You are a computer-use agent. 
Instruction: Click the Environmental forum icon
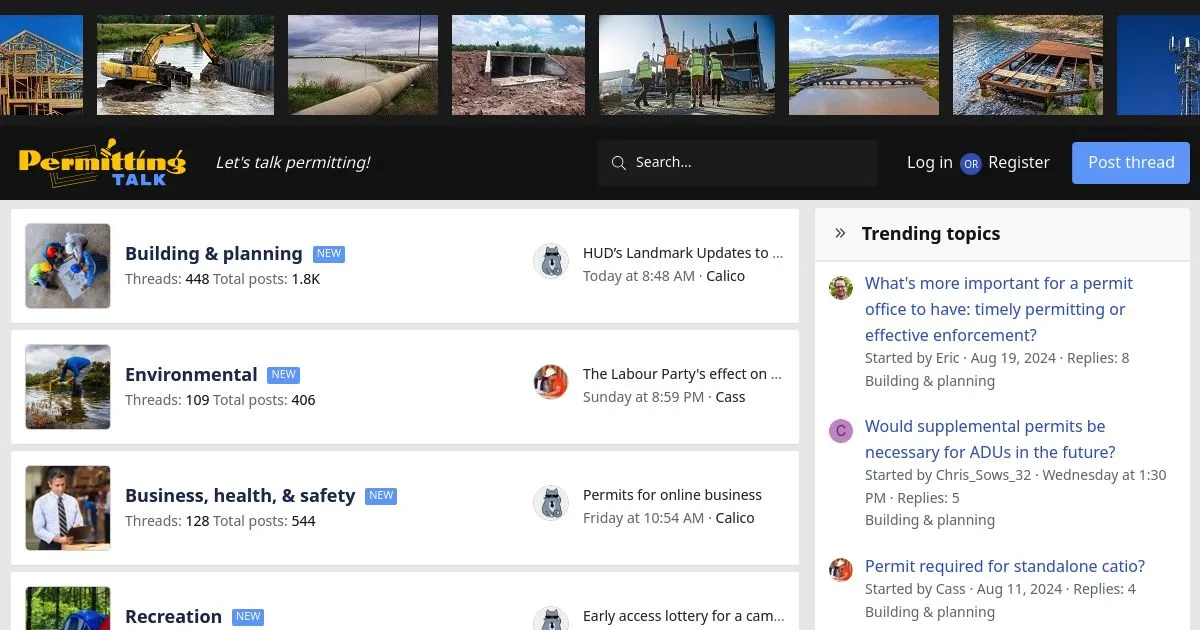point(68,387)
